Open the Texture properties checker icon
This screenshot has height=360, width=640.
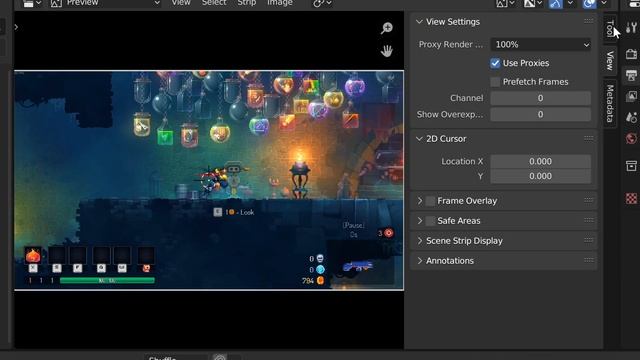click(x=631, y=198)
